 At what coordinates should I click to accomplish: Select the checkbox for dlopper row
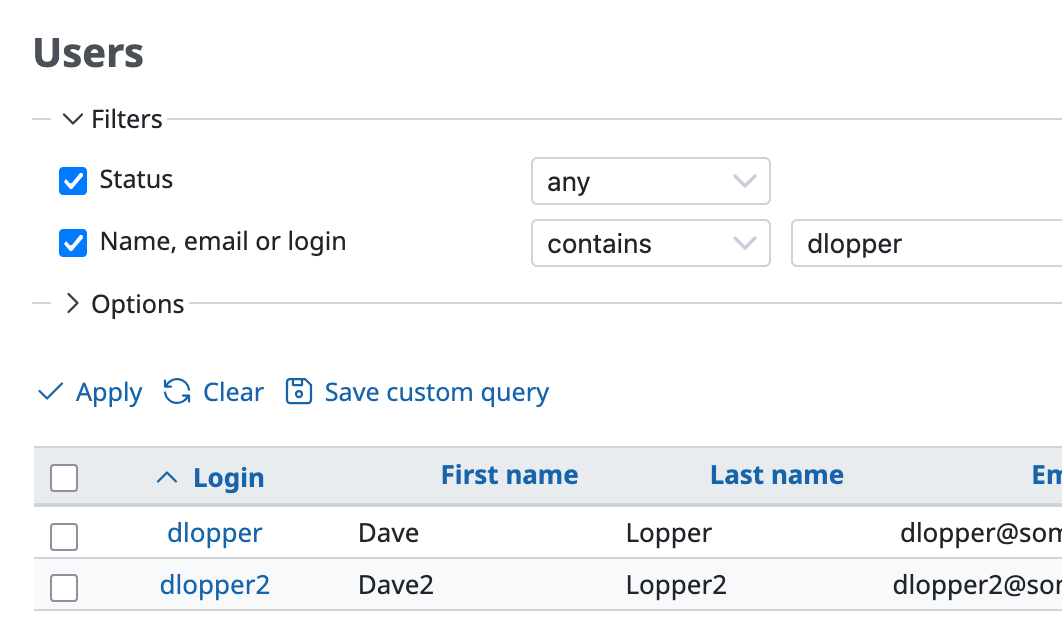64,537
